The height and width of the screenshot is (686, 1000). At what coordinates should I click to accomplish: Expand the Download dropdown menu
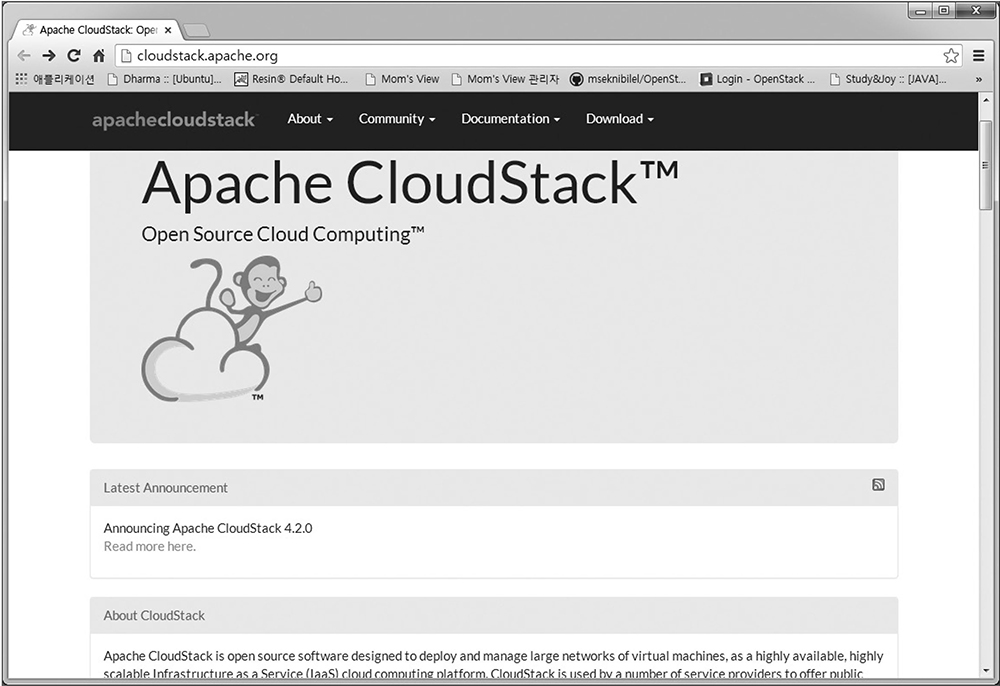click(x=620, y=119)
